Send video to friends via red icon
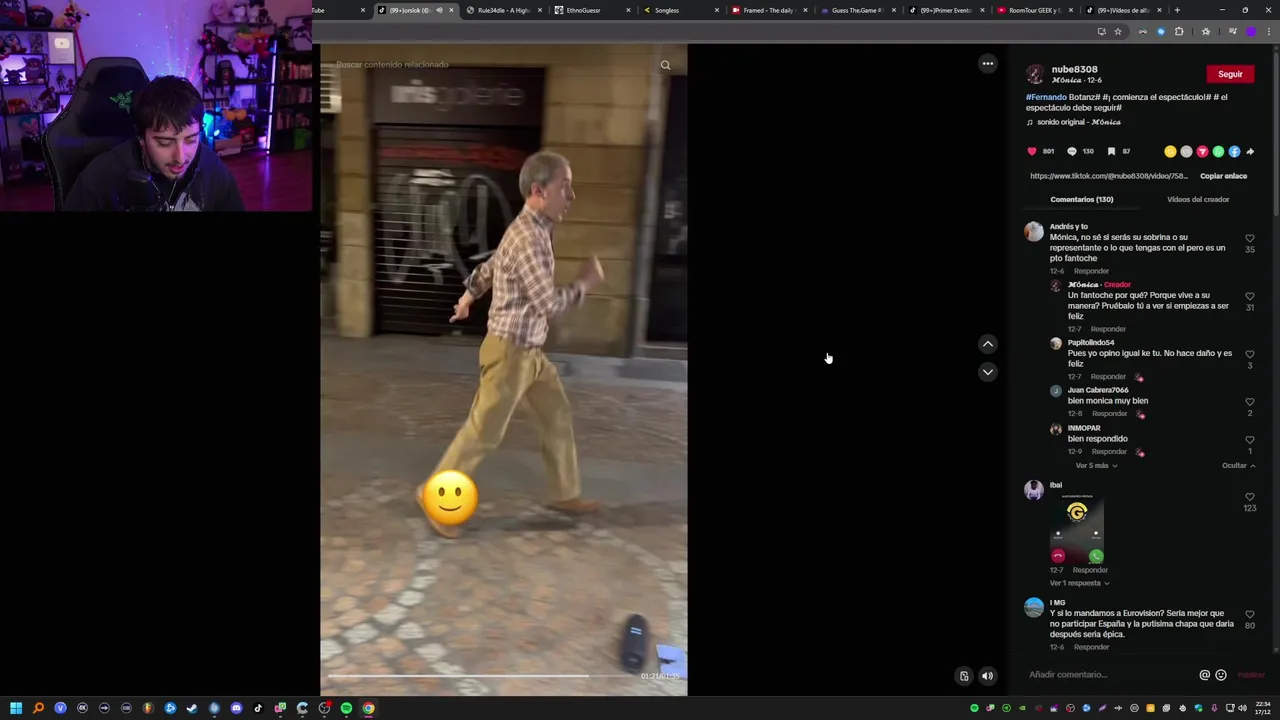Image resolution: width=1280 pixels, height=720 pixels. pos(1202,152)
